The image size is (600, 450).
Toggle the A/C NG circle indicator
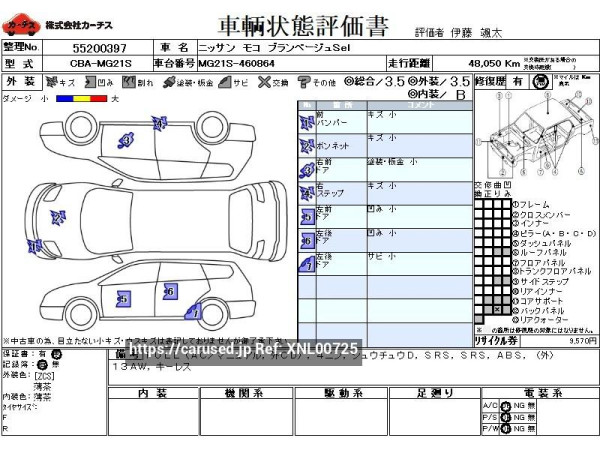506,405
